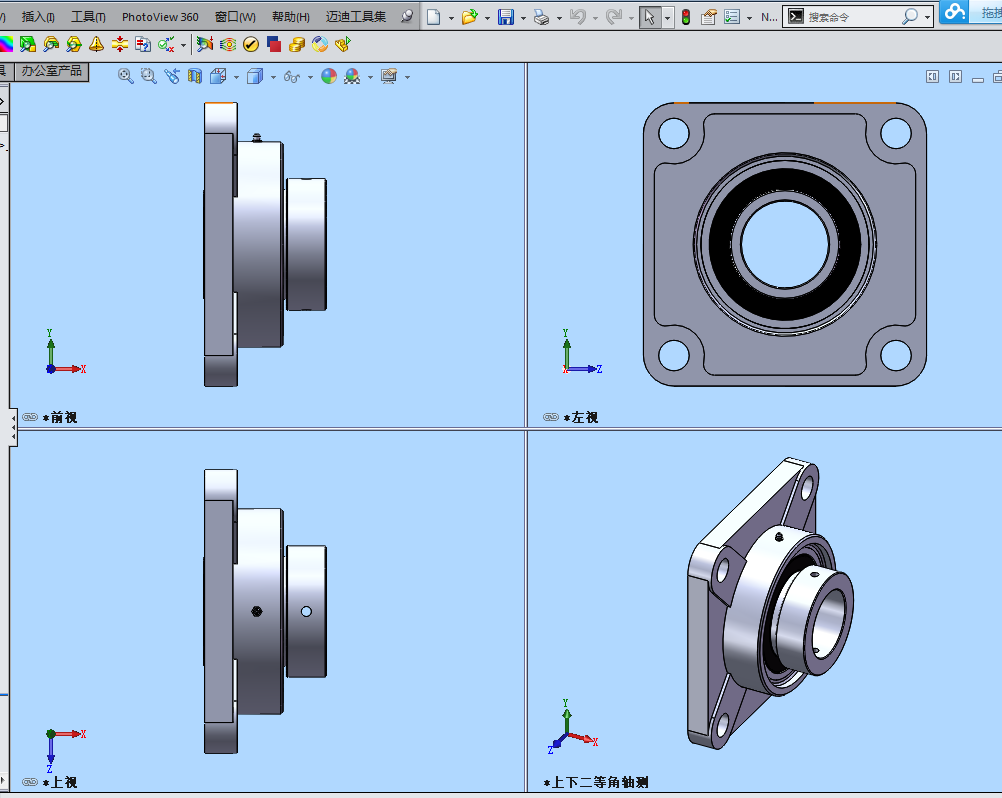Viewport: 1002px width, 798px height.
Task: Click the Check Active Document icon
Action: (166, 44)
